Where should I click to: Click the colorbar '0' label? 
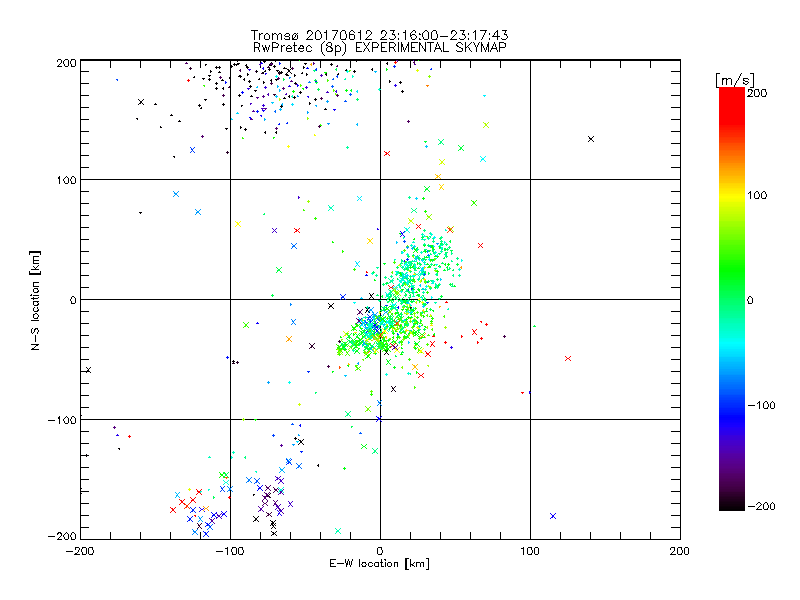tap(750, 300)
